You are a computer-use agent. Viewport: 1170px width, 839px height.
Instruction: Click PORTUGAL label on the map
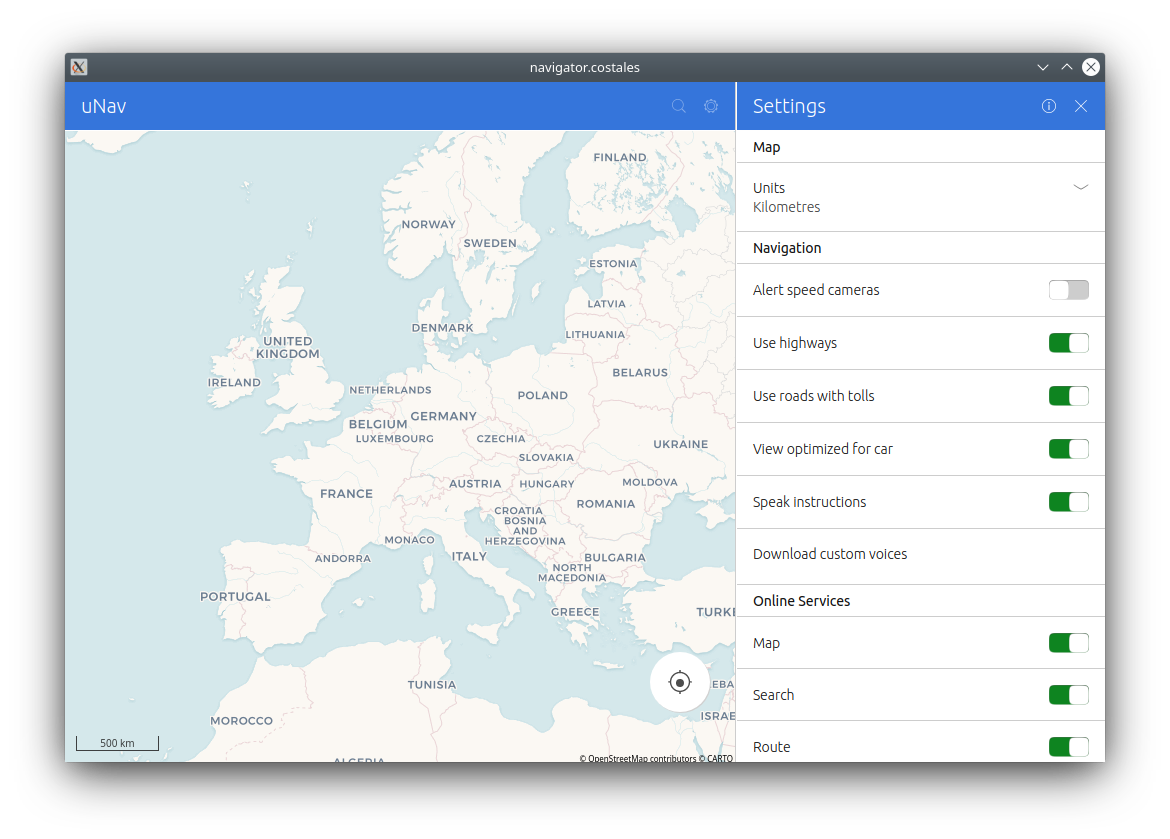(235, 596)
